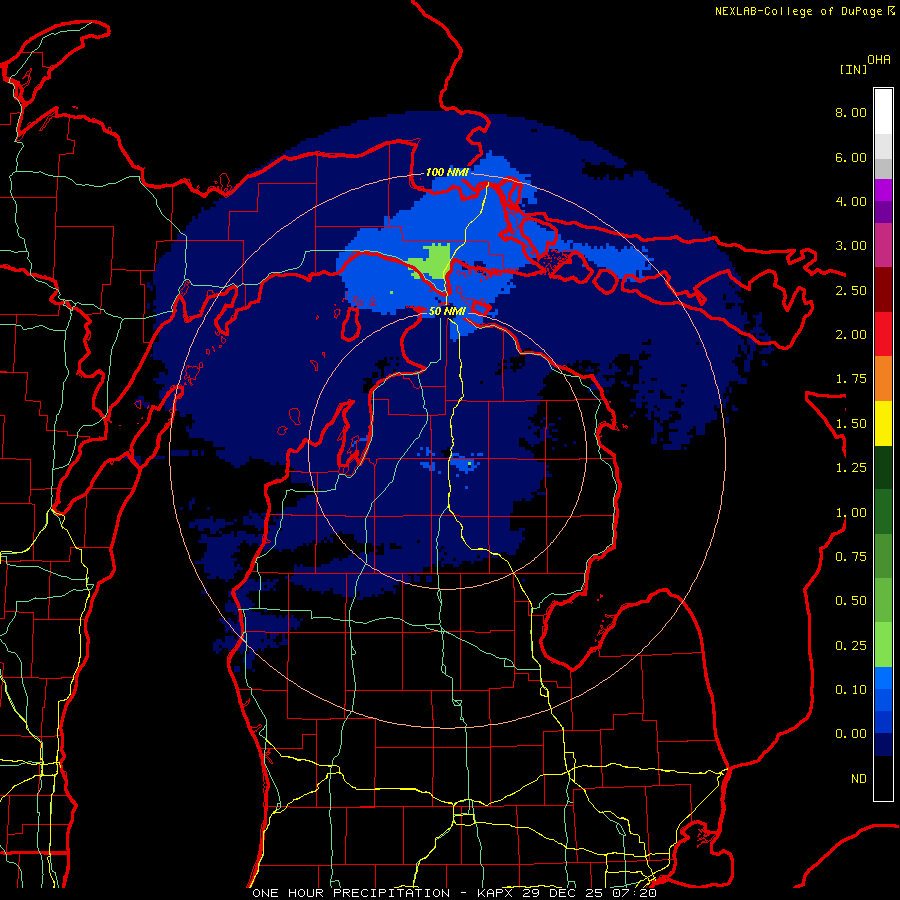The width and height of the screenshot is (900, 900).
Task: Pick the yellow swatch beside 1.50
Action: click(883, 424)
